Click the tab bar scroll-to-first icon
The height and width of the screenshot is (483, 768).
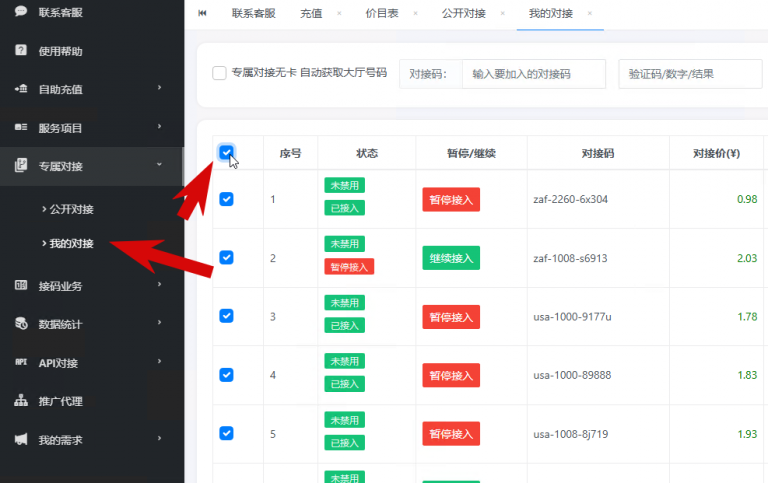[202, 13]
